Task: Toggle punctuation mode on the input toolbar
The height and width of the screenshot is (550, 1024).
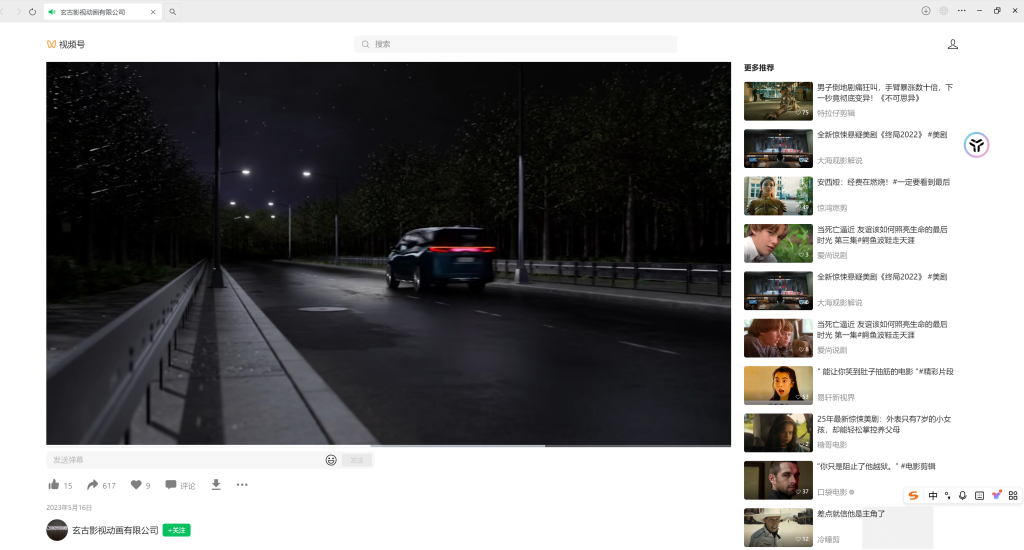Action: (x=948, y=496)
